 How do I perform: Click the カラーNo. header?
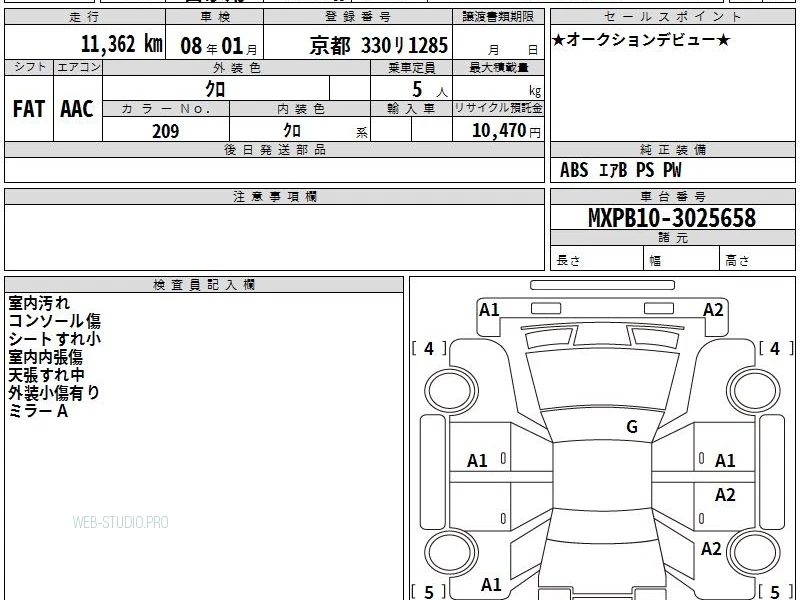click(166, 109)
